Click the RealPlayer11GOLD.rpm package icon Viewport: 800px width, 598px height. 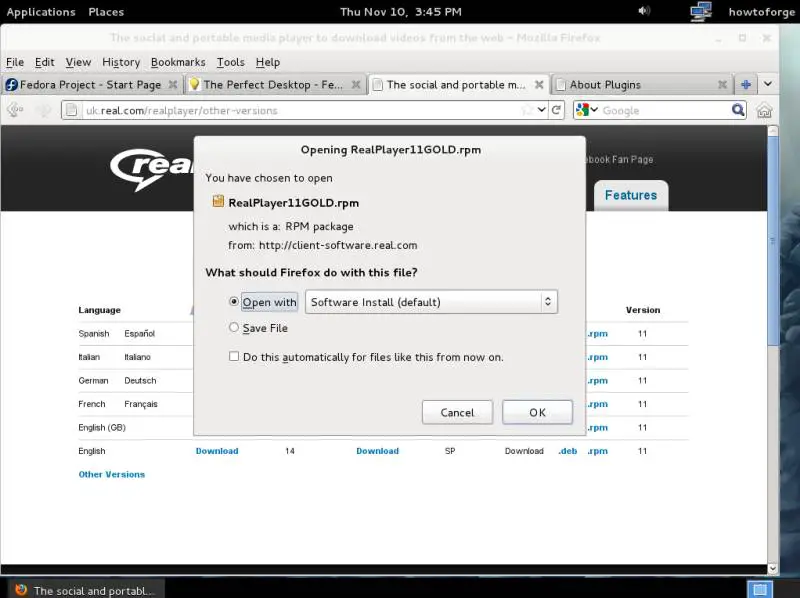(x=218, y=201)
